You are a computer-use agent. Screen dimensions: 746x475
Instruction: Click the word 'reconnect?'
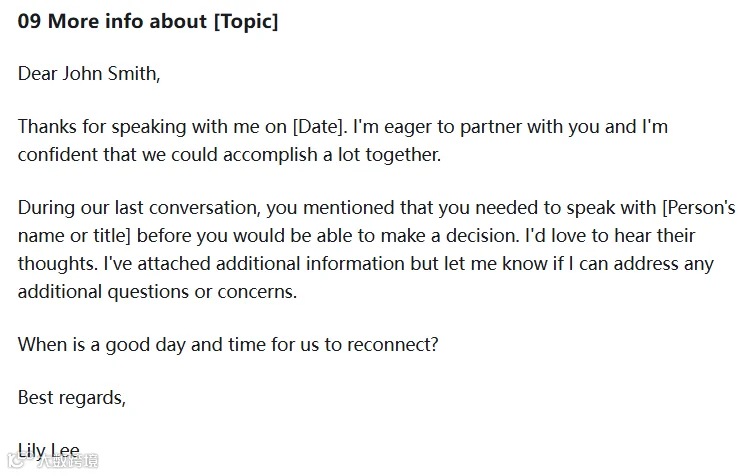(393, 345)
